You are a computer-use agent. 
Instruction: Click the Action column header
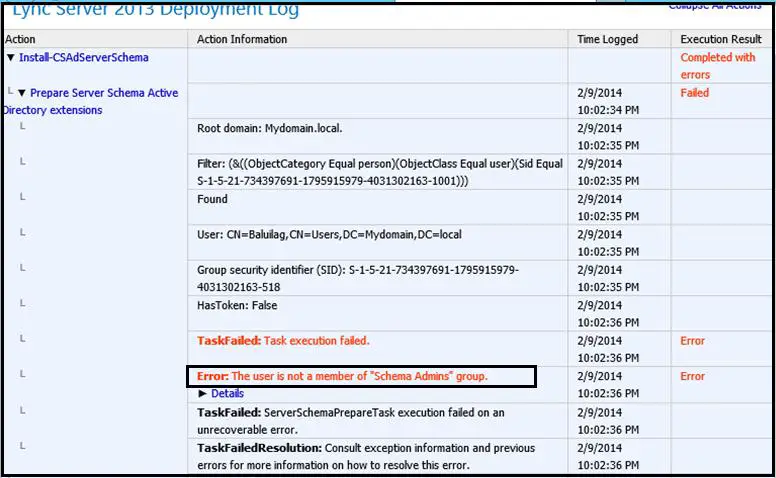click(20, 39)
